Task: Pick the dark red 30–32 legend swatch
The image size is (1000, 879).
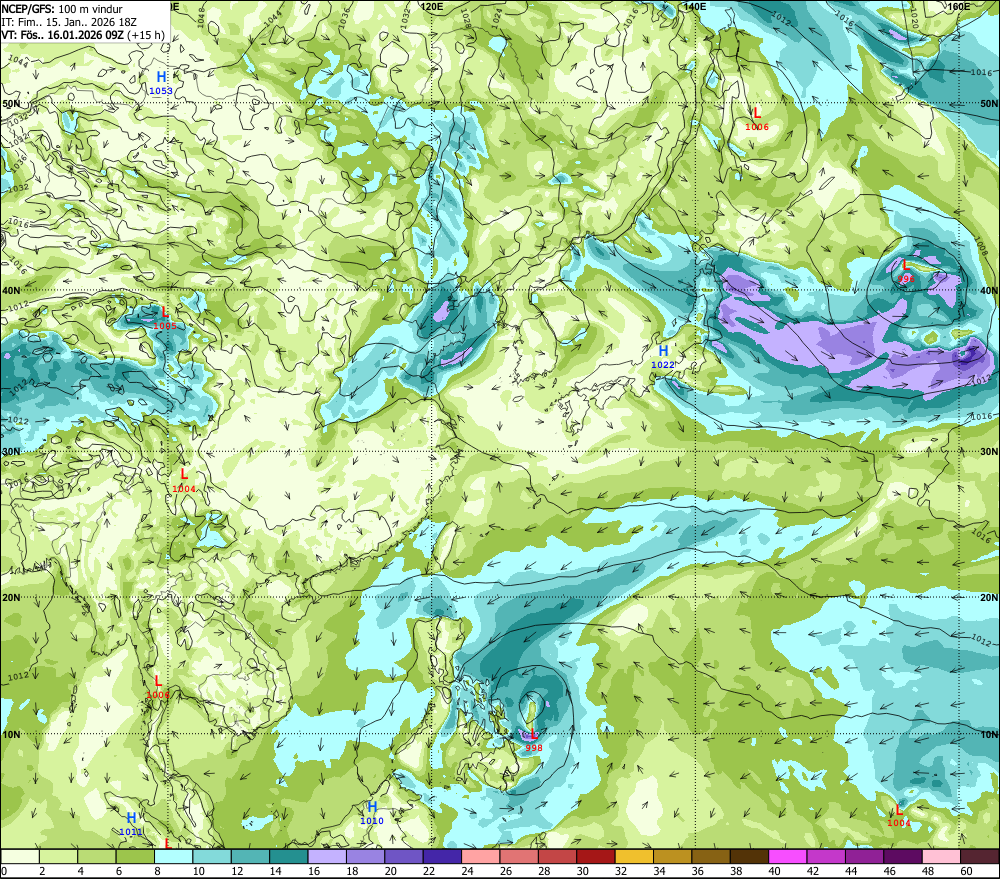Action: (x=596, y=856)
